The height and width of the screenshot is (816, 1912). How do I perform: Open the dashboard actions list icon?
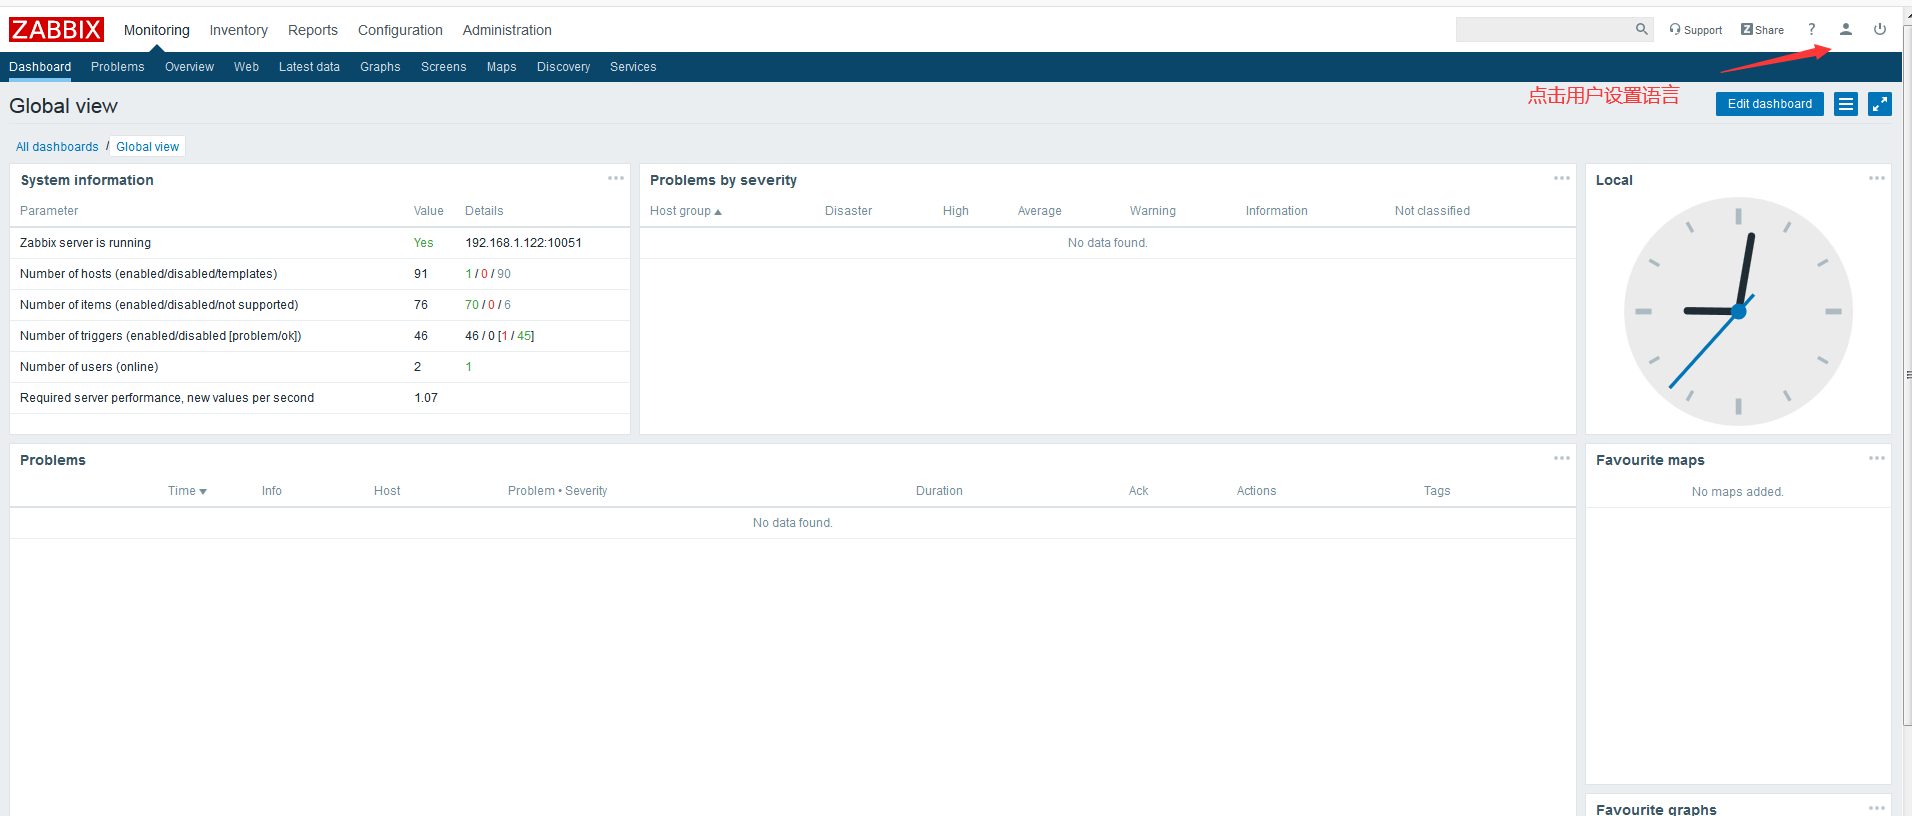pyautogui.click(x=1846, y=104)
